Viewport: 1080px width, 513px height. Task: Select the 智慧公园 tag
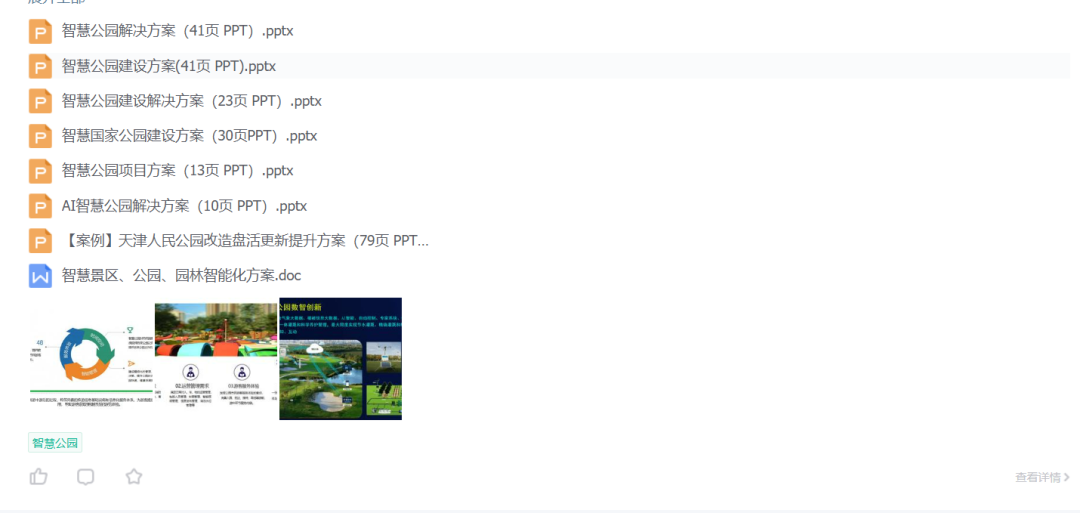click(55, 443)
